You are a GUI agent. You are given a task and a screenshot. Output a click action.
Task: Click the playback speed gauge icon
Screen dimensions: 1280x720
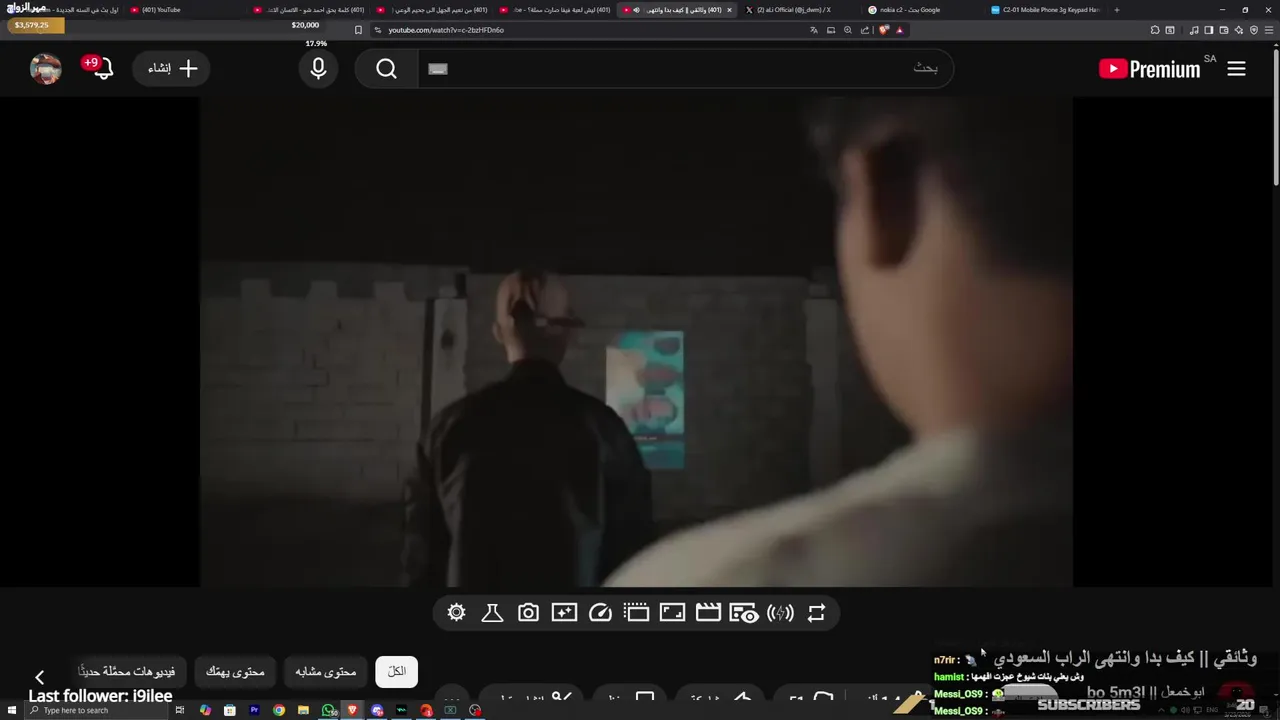tap(600, 613)
